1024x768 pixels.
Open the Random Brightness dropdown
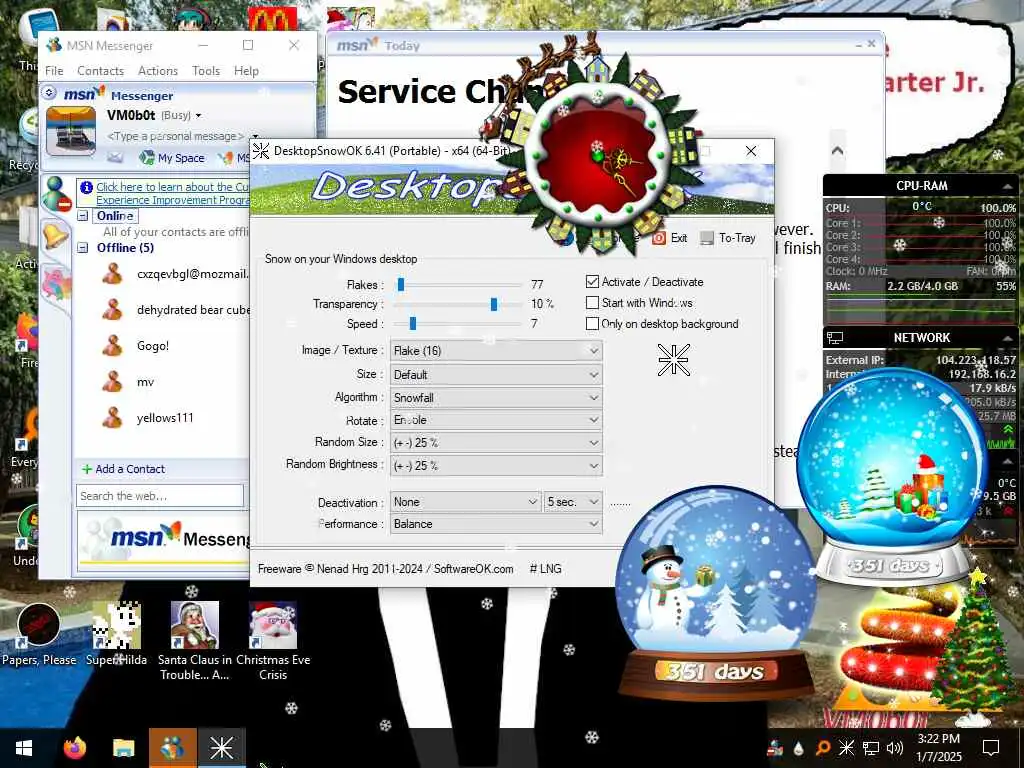(x=496, y=466)
